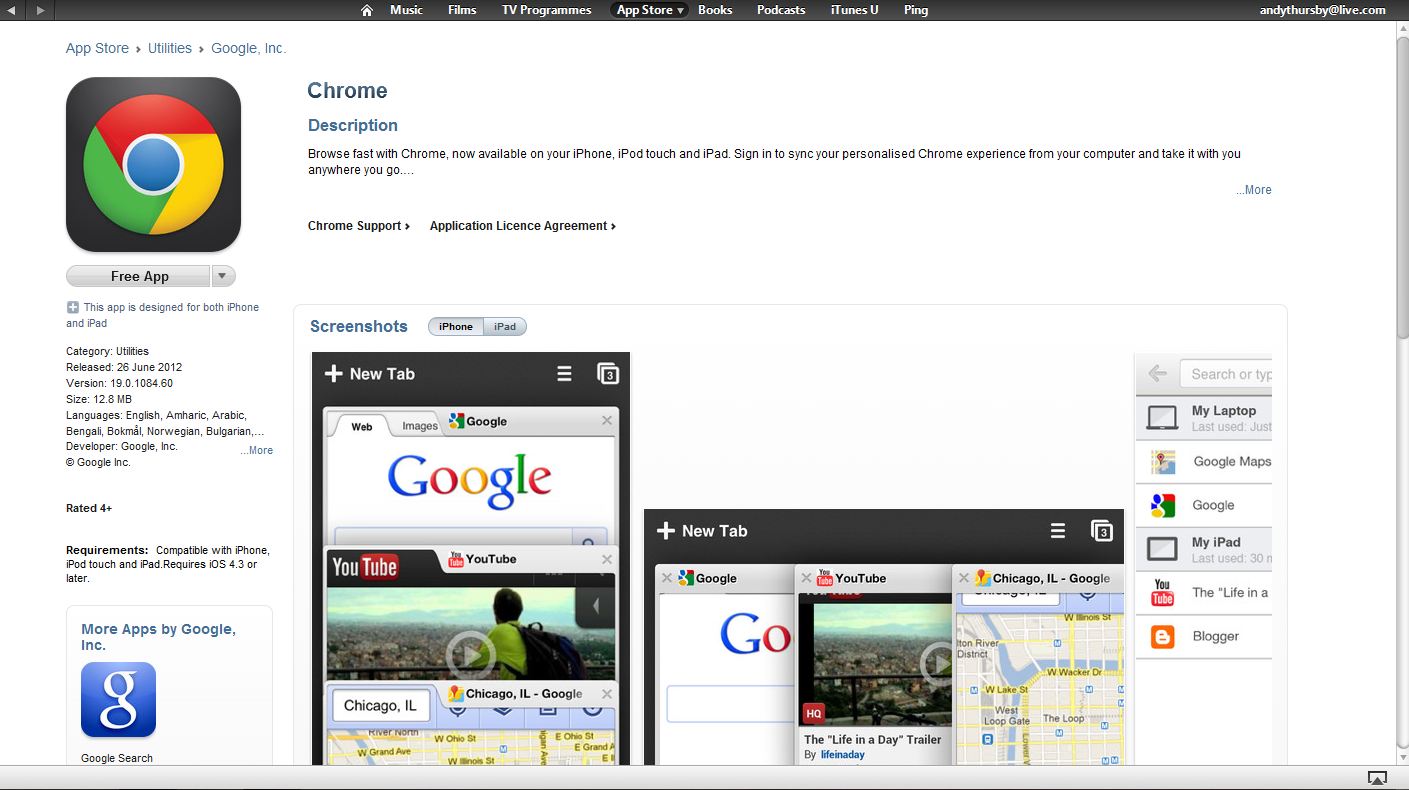Open the iTunes U tab
Viewport: 1409px width, 790px height.
coord(854,10)
